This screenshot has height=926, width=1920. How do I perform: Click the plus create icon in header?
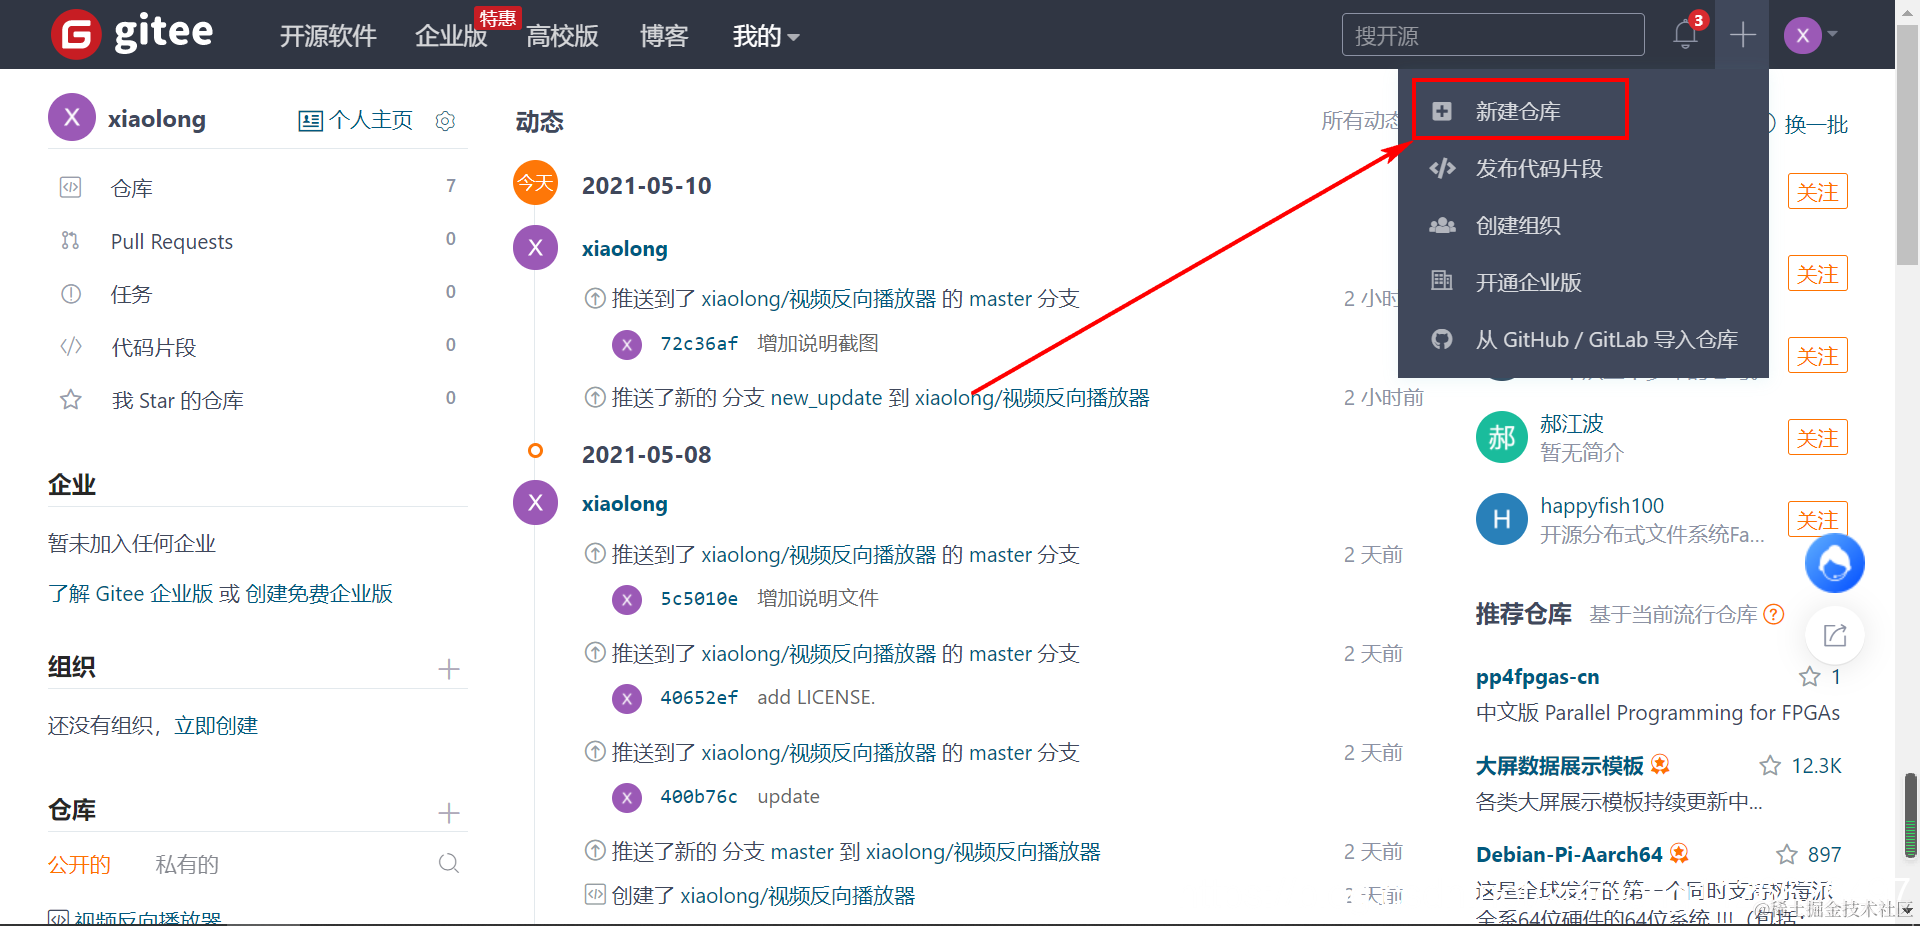point(1742,35)
